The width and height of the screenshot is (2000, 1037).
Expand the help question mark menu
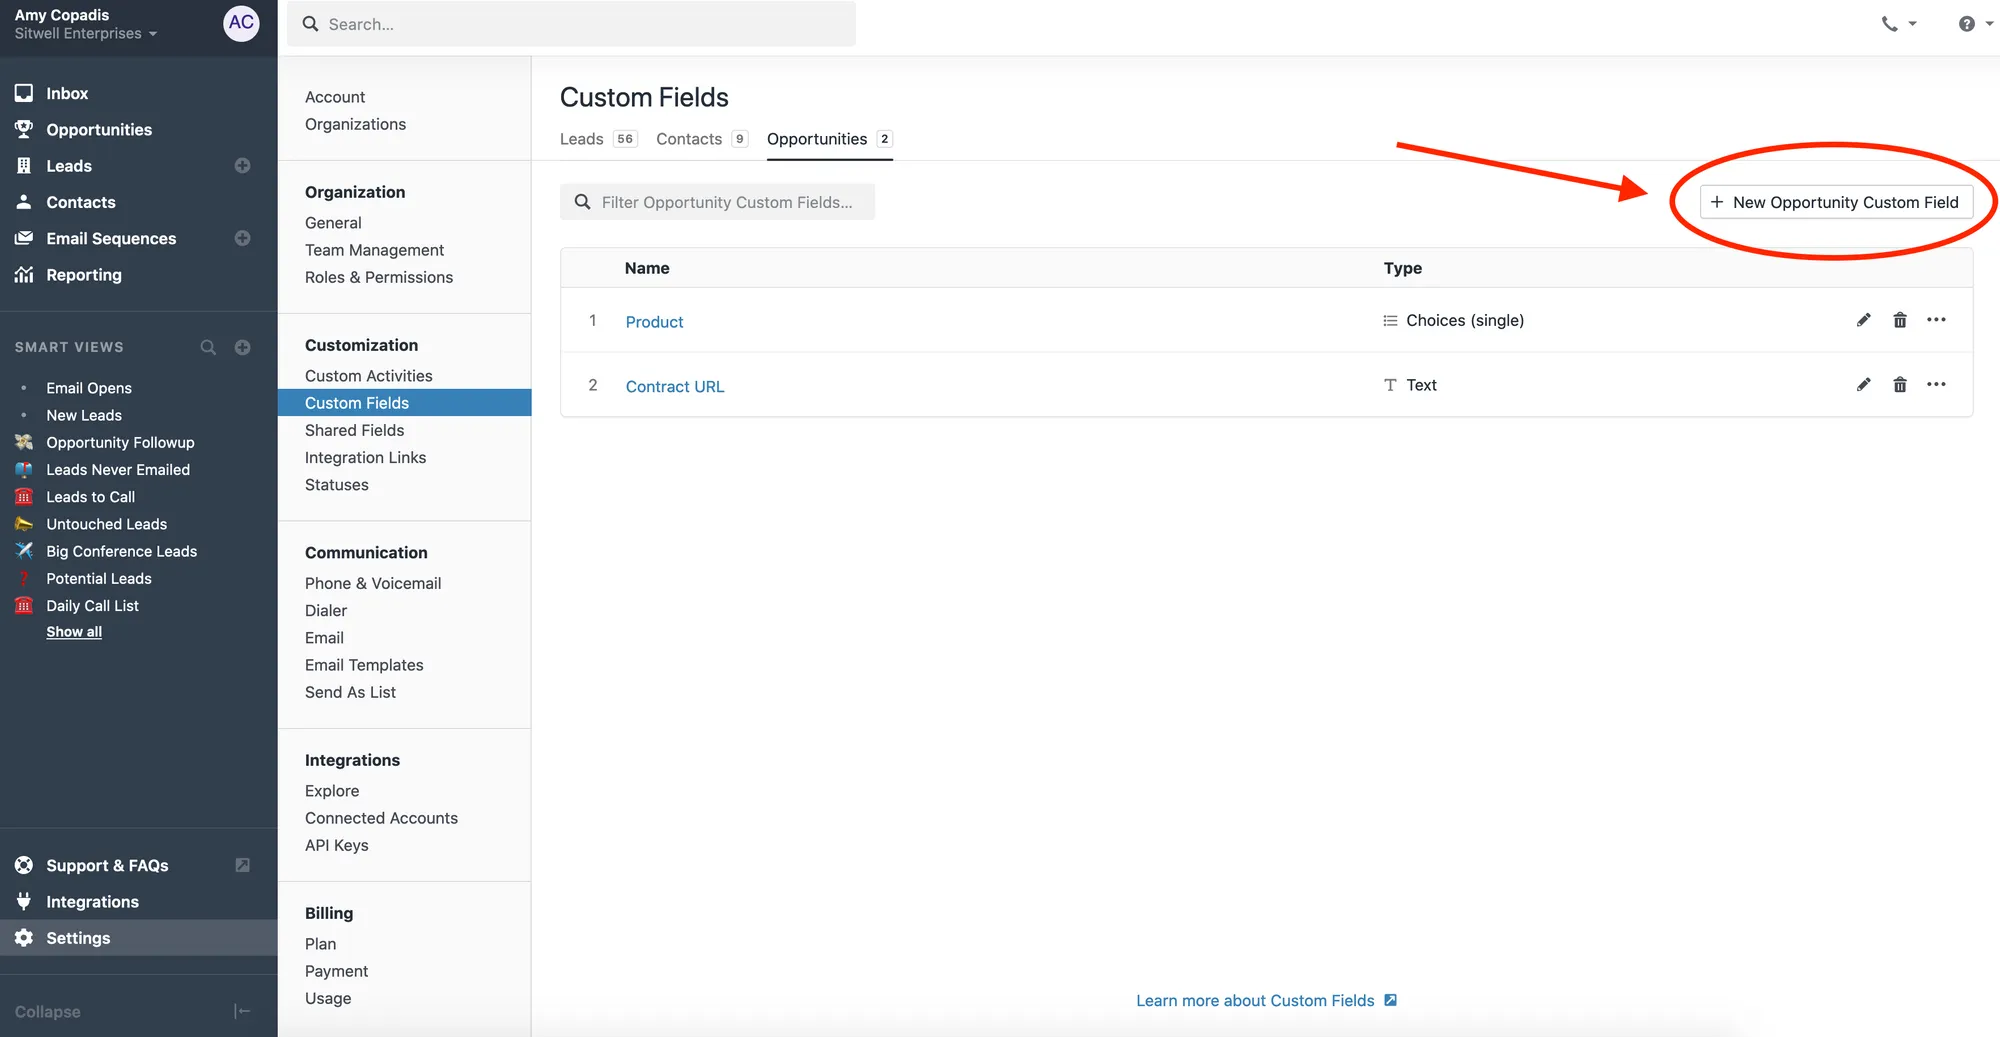(1975, 24)
